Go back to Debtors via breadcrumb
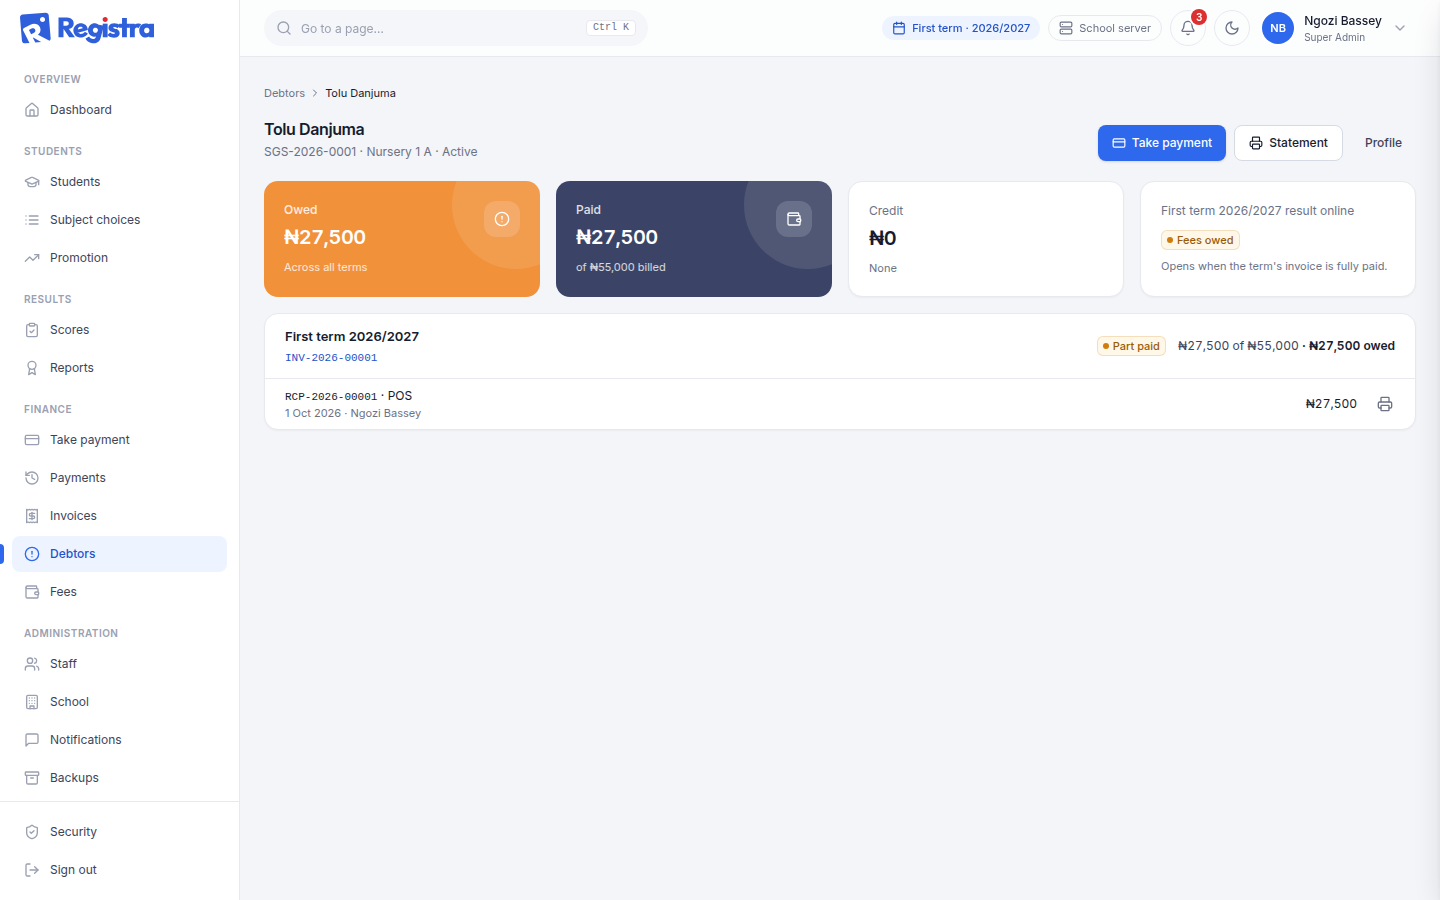 [x=284, y=93]
